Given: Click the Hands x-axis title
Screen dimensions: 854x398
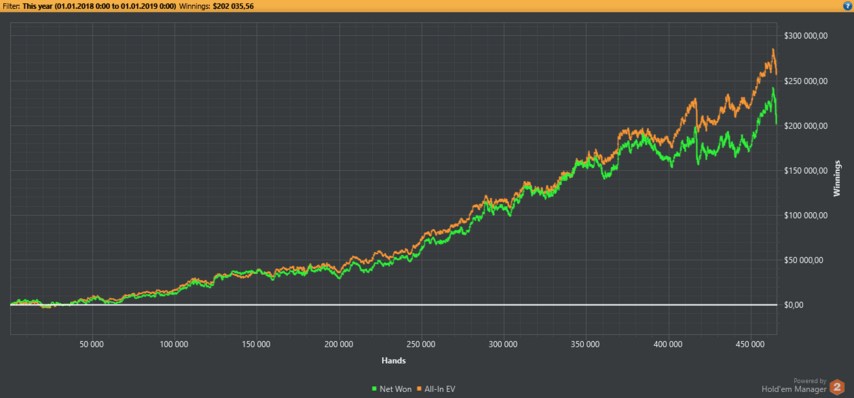Looking at the screenshot, I should (x=394, y=360).
